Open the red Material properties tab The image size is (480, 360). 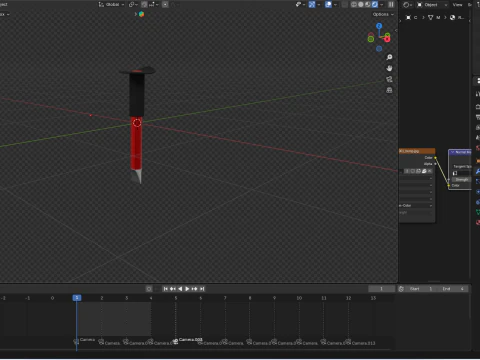(478, 222)
